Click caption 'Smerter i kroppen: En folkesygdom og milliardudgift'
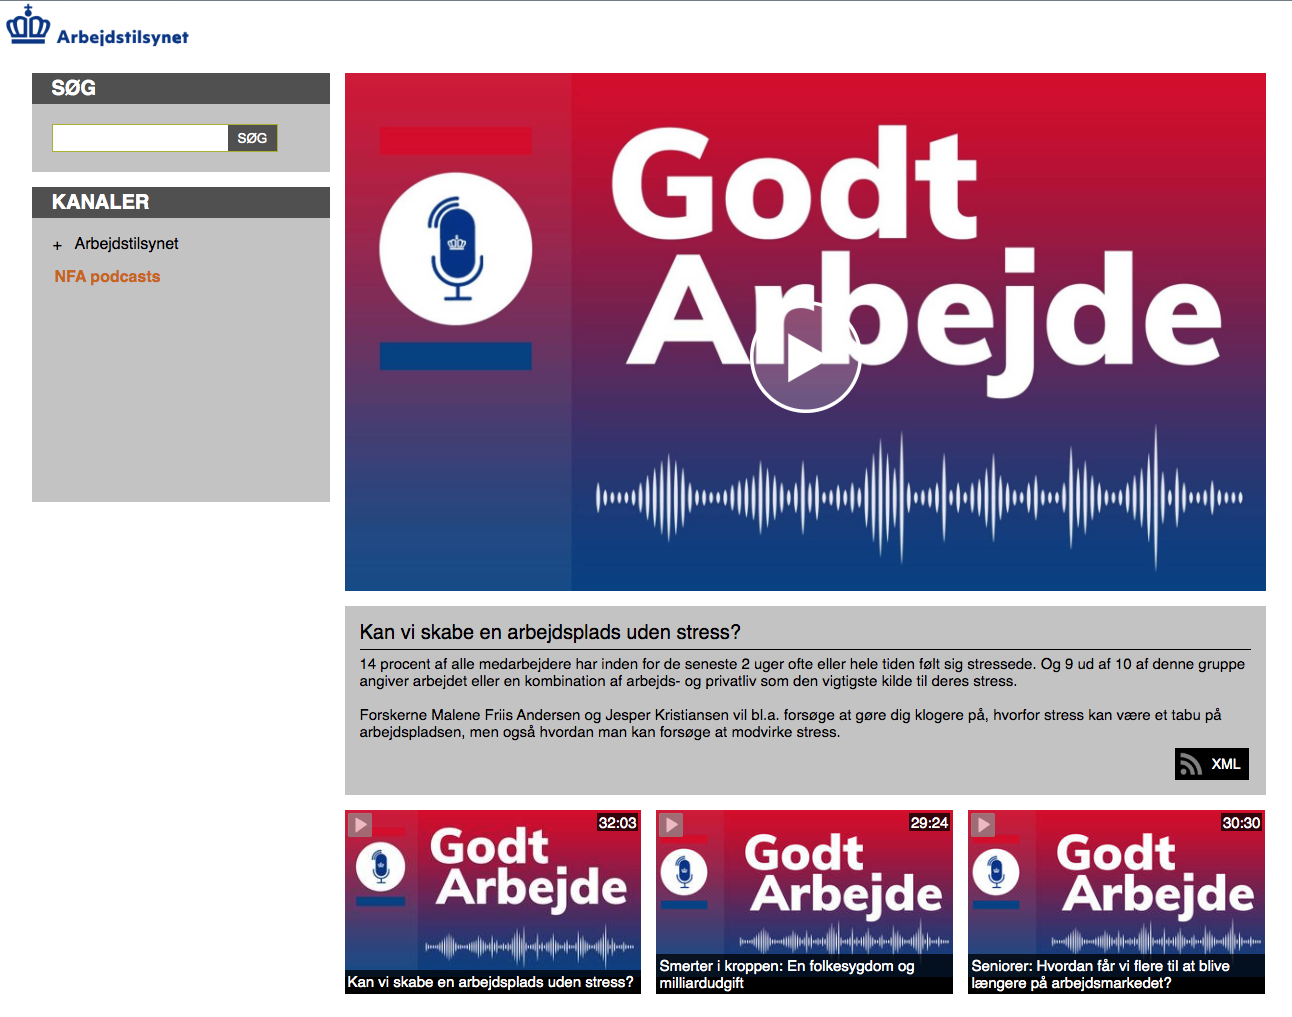The height and width of the screenshot is (1017, 1292). (x=787, y=974)
